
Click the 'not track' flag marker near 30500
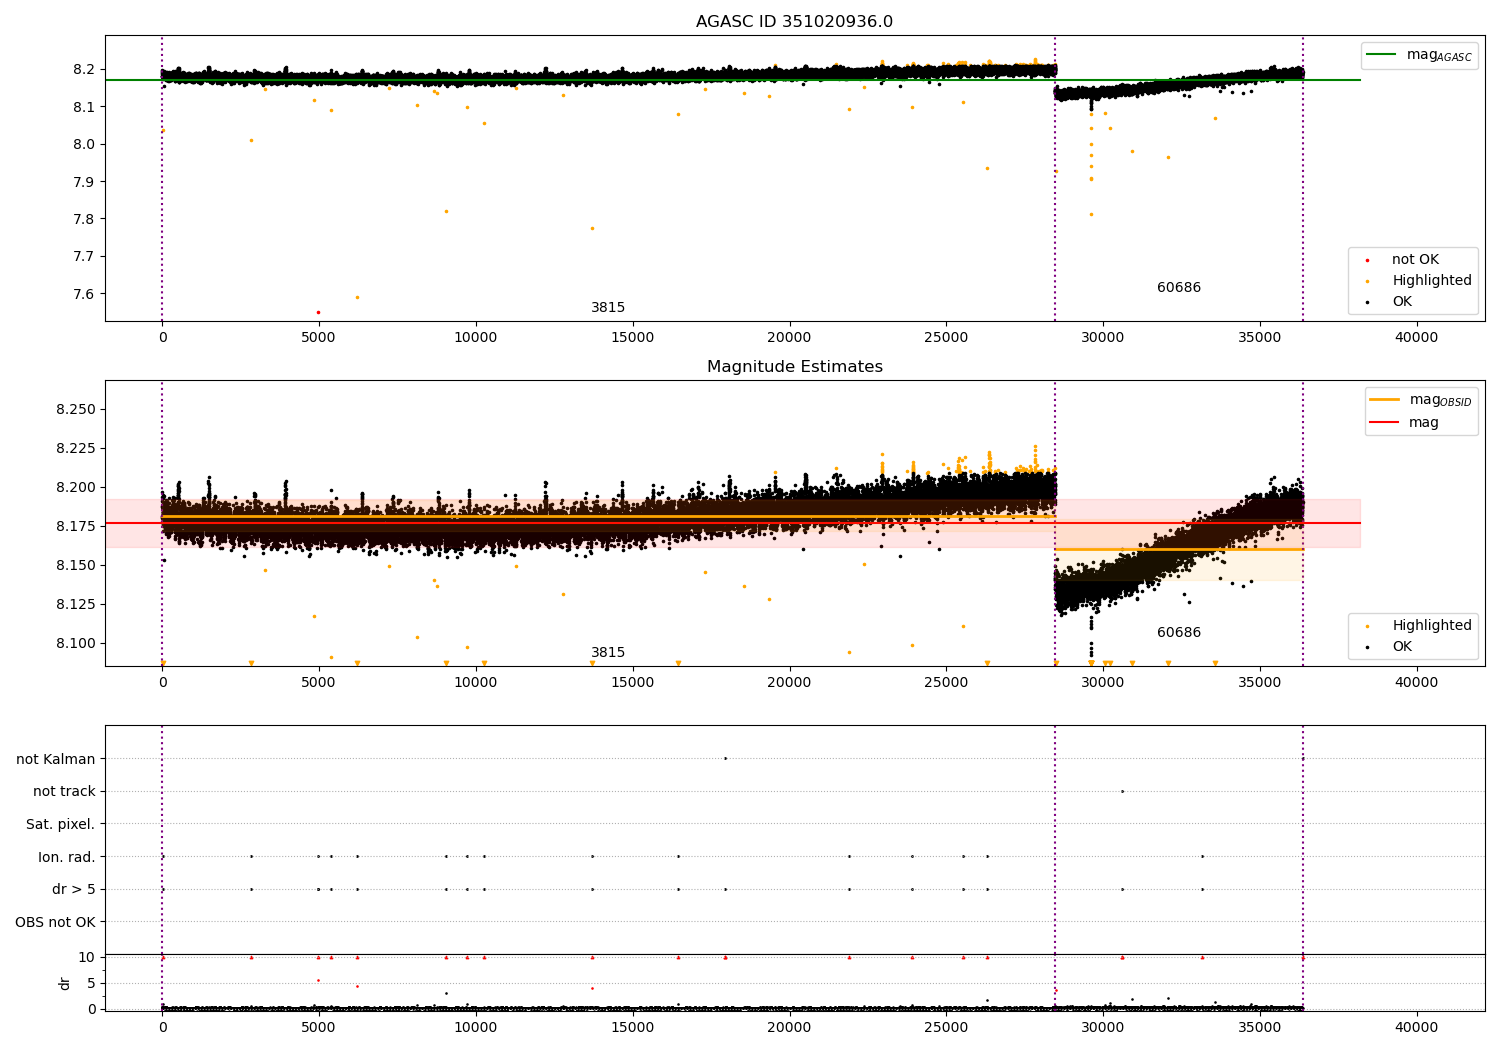[1122, 791]
